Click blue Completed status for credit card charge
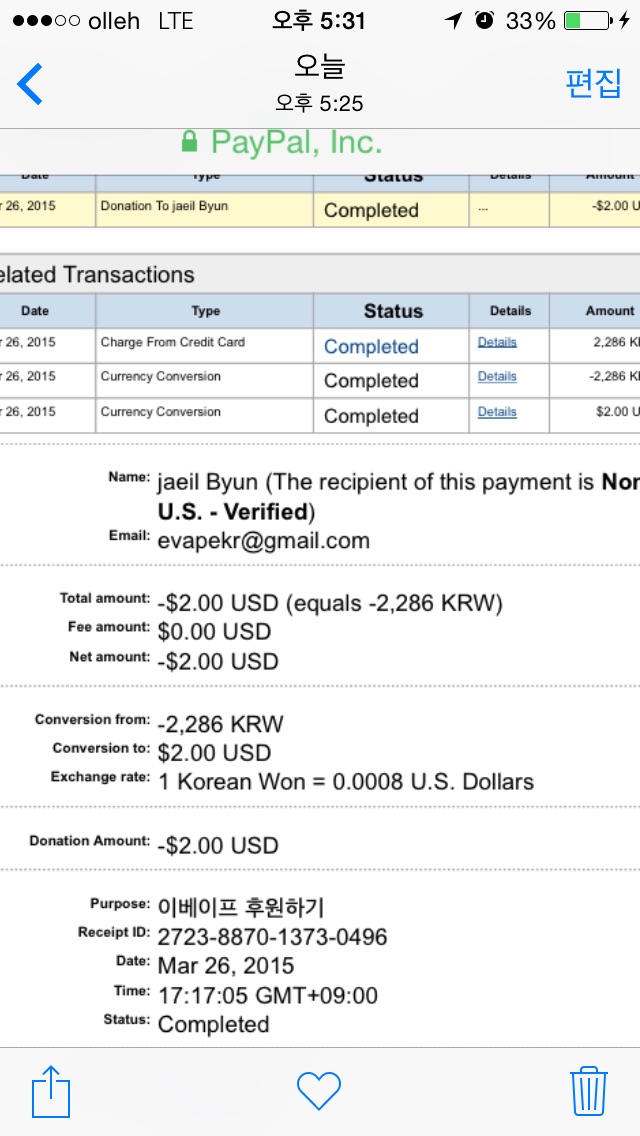 (x=371, y=347)
